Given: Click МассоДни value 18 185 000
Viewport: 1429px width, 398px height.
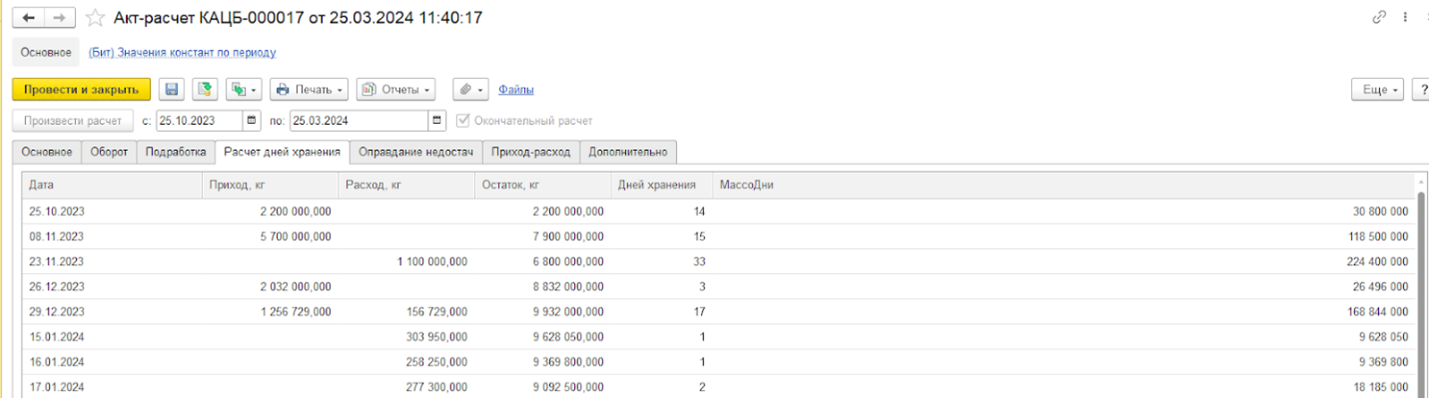Looking at the screenshot, I should (1381, 386).
